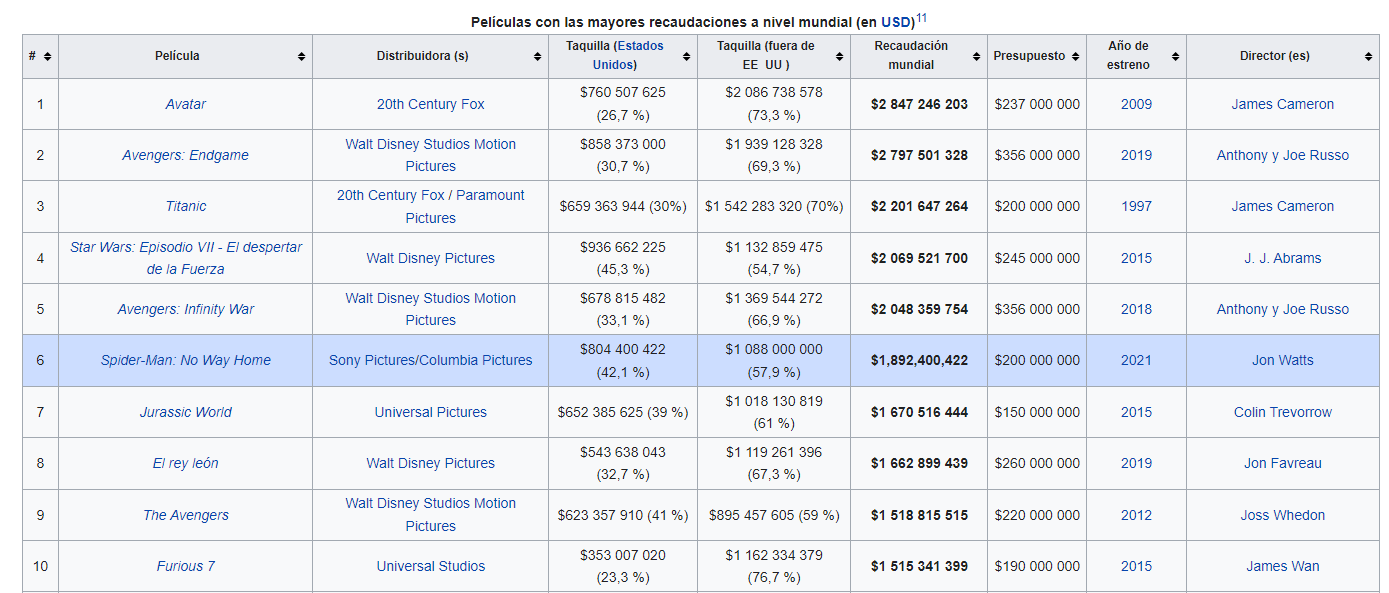Open the Joss Whedon director link
Viewport: 1389px width, 593px height.
[1283, 515]
